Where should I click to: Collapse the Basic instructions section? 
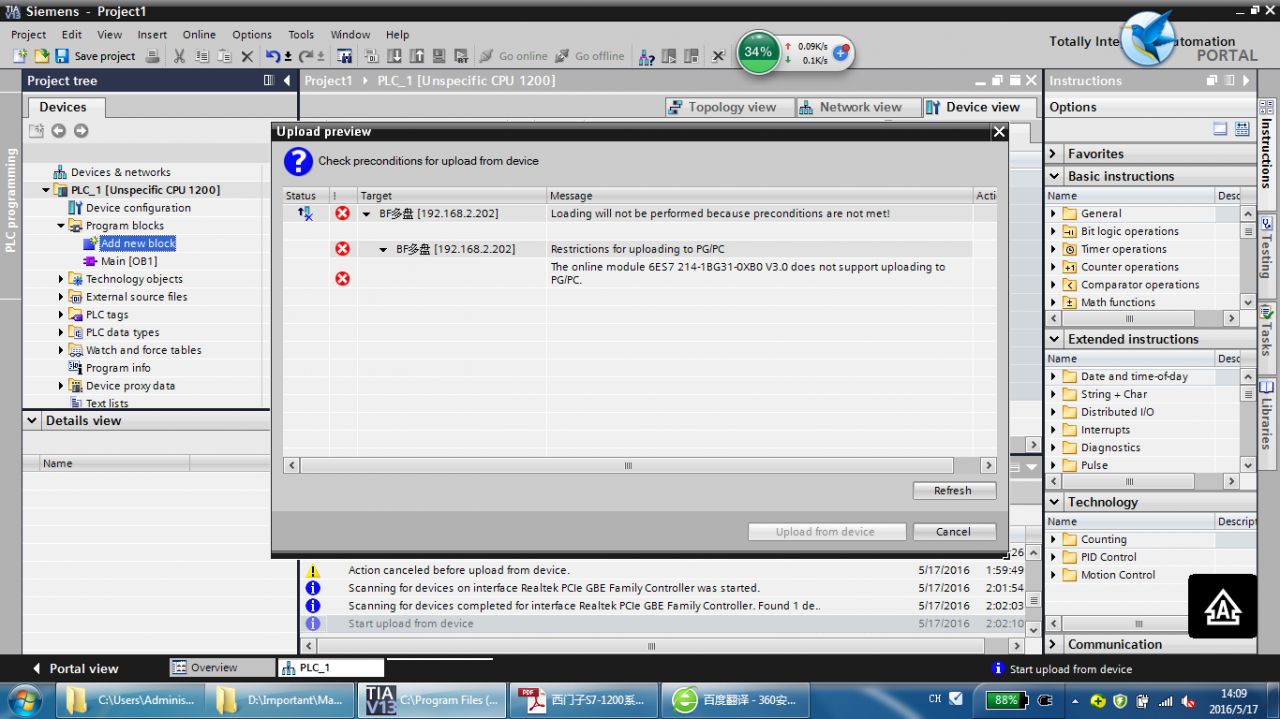point(1053,176)
